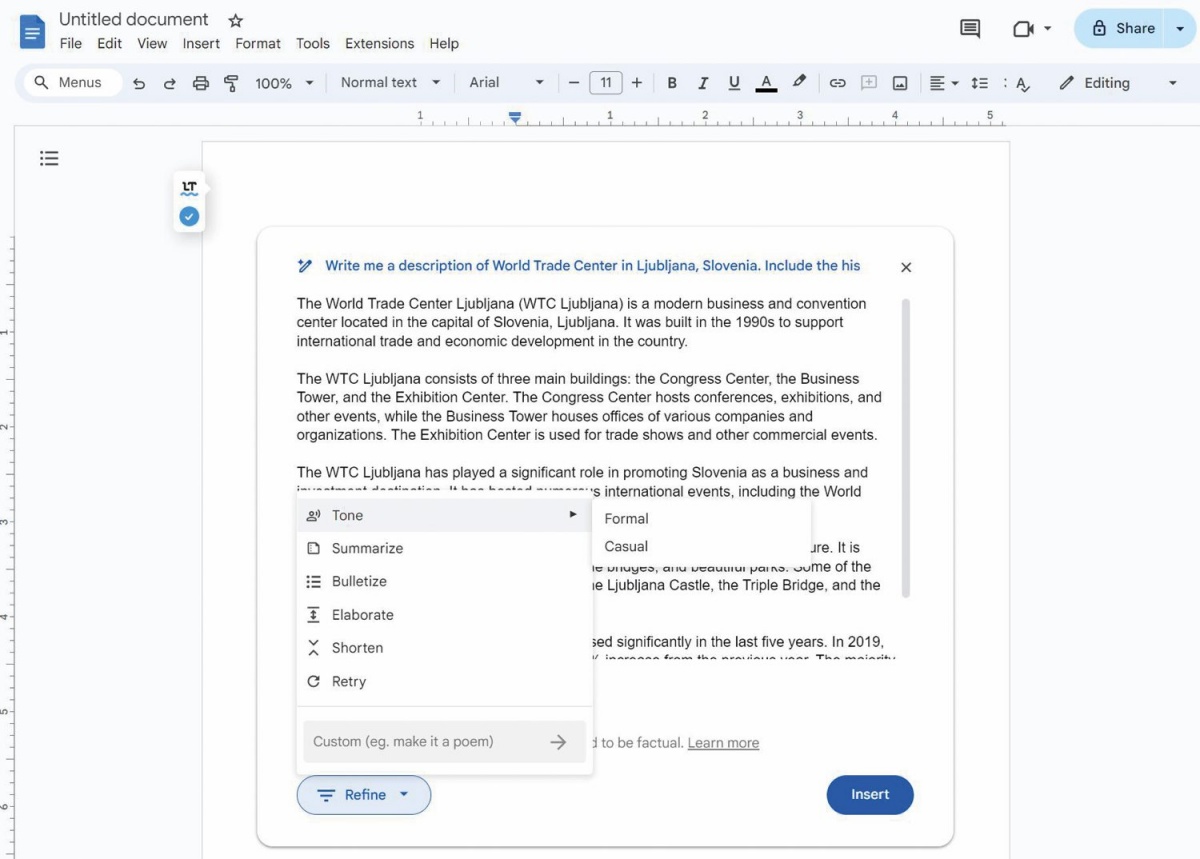Click the Untitled document title

pyautogui.click(x=134, y=20)
